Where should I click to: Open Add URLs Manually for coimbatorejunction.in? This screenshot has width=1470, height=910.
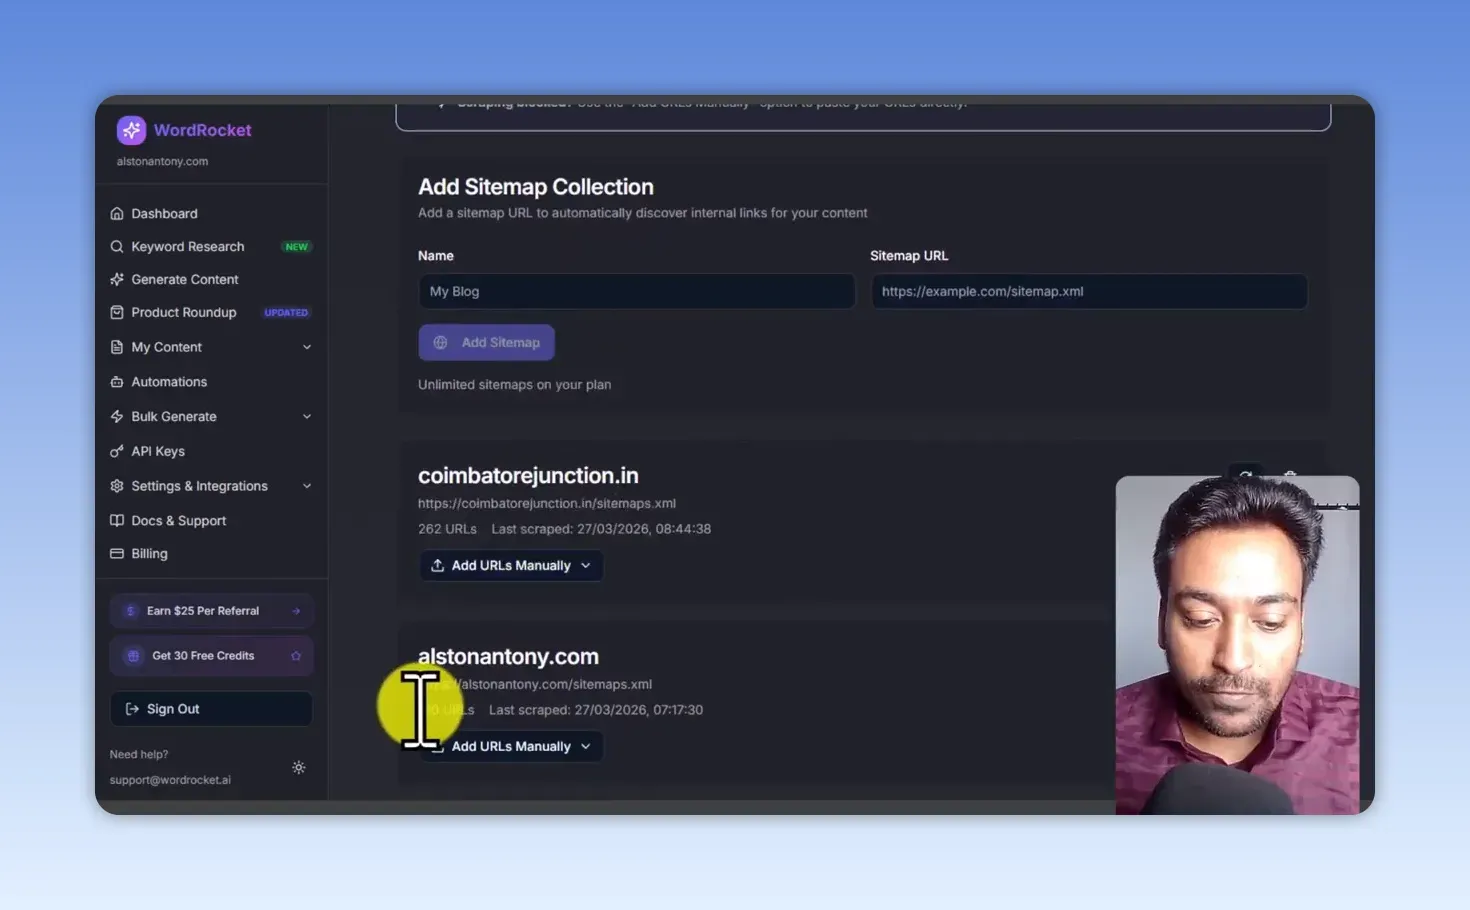511,565
